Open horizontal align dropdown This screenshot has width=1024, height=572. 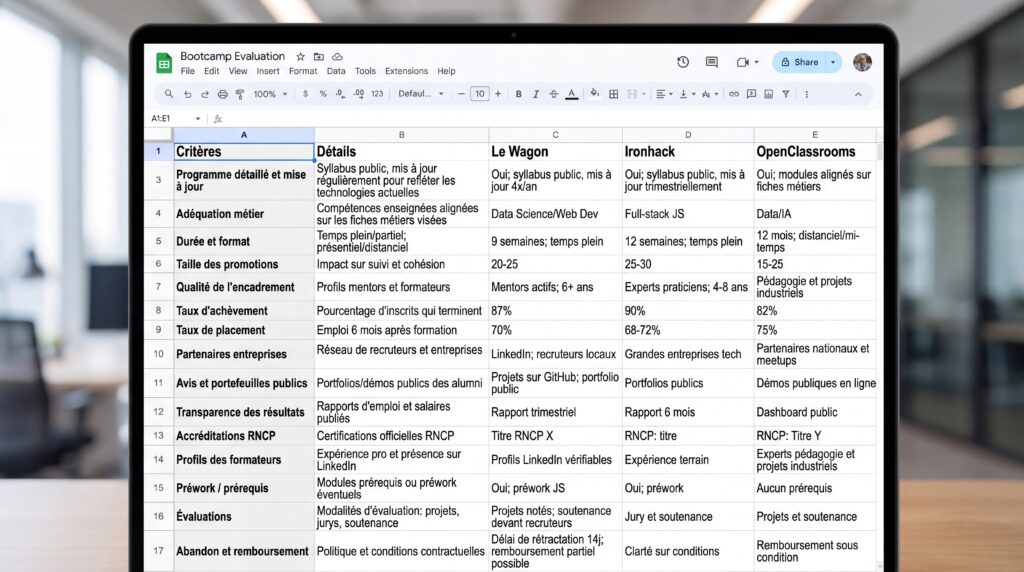664,94
